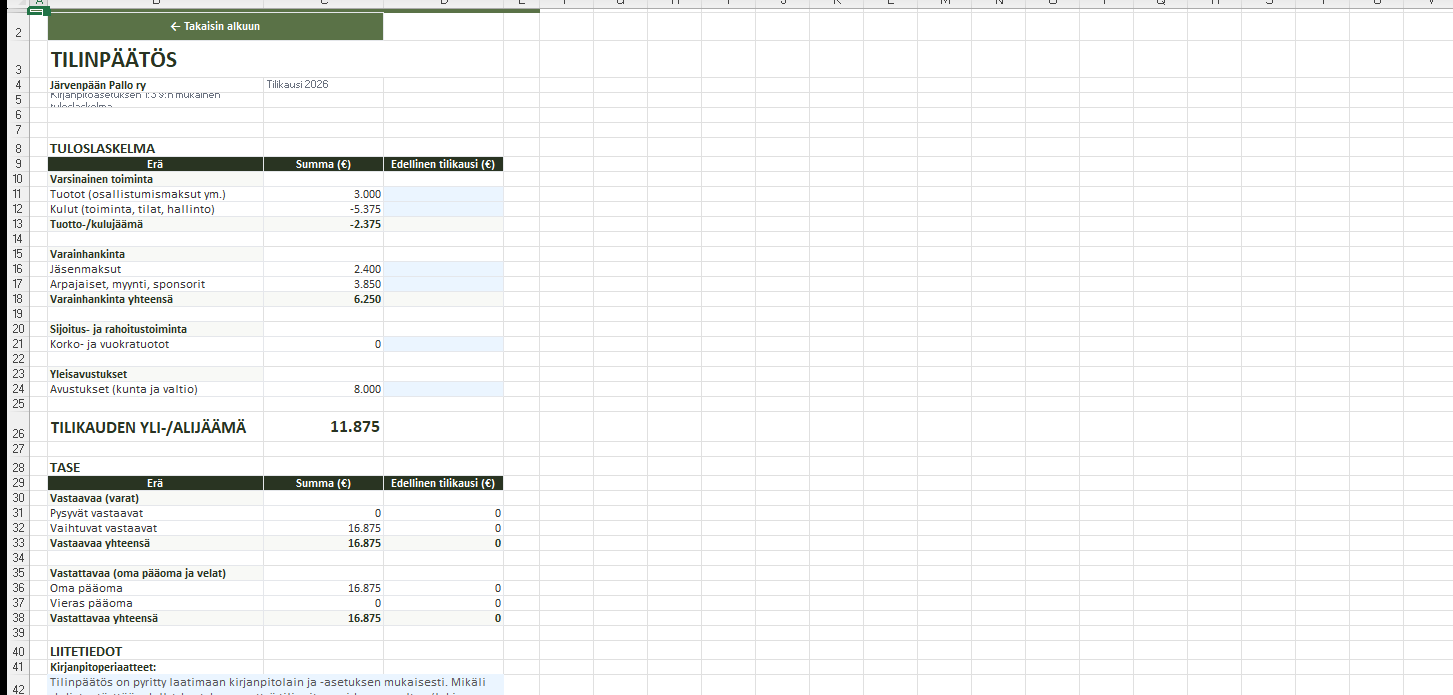Select the Varainhankinta yhteensä total 6.250

click(322, 299)
